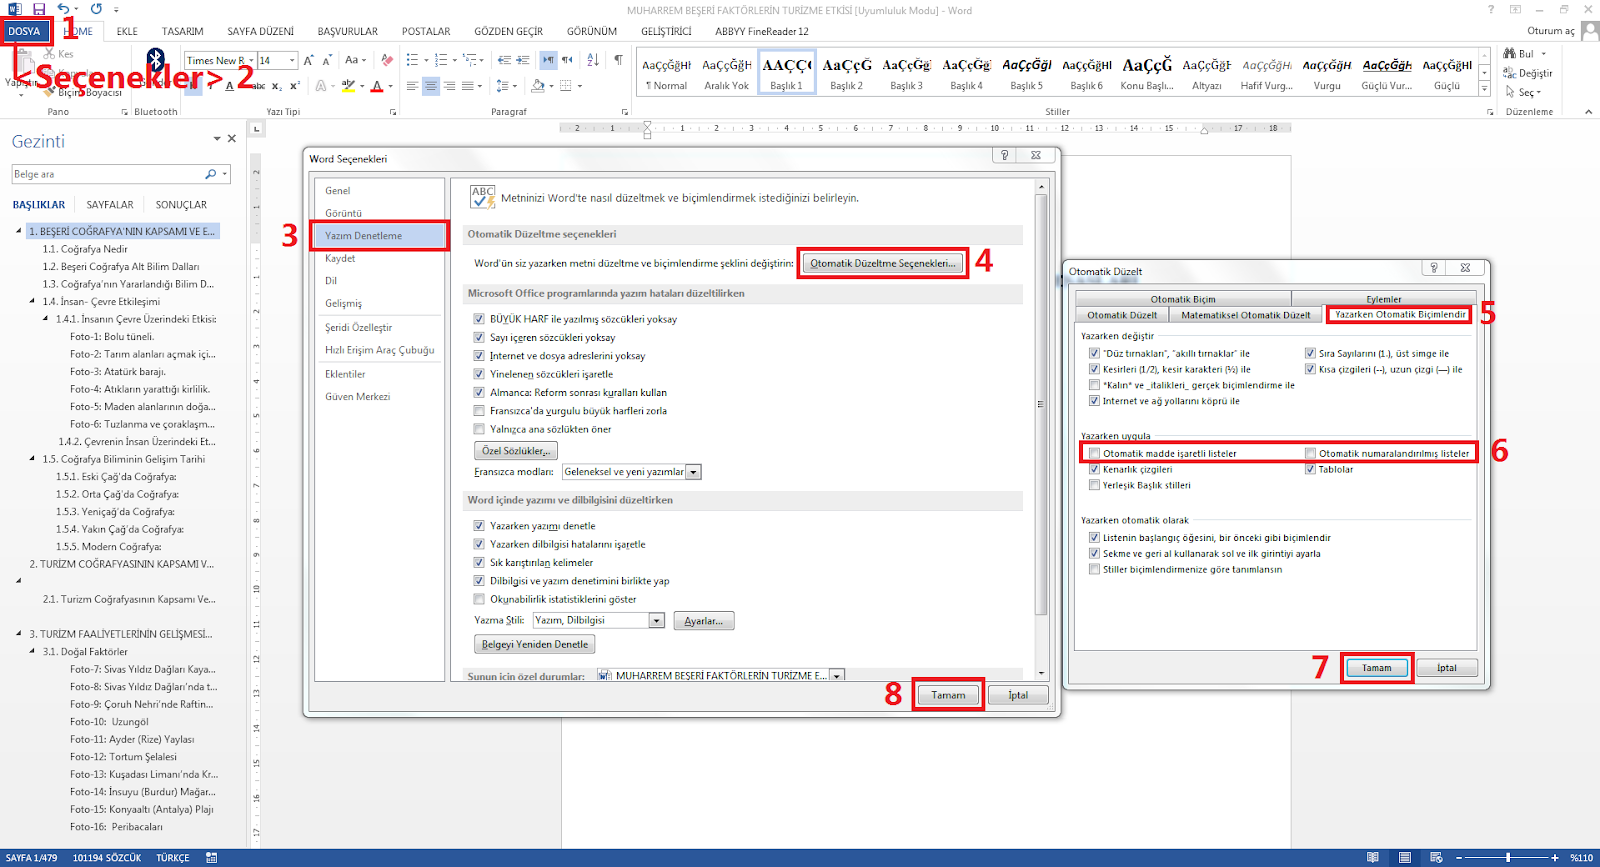Toggle 'Yinelenen sözcükleri işaretle' checkbox
1600x867 pixels.
tap(479, 374)
